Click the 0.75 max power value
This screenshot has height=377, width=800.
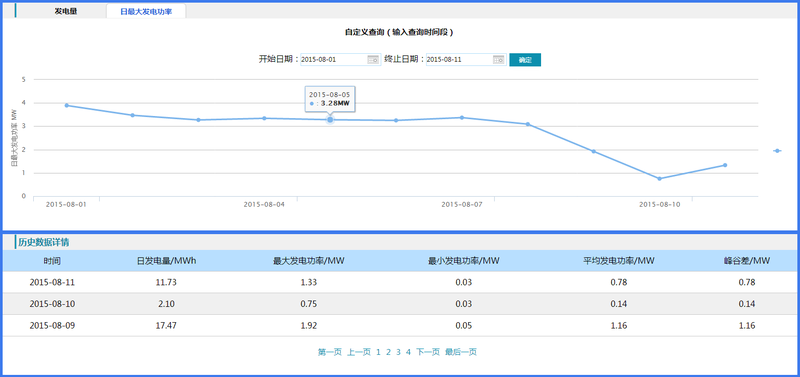click(309, 304)
